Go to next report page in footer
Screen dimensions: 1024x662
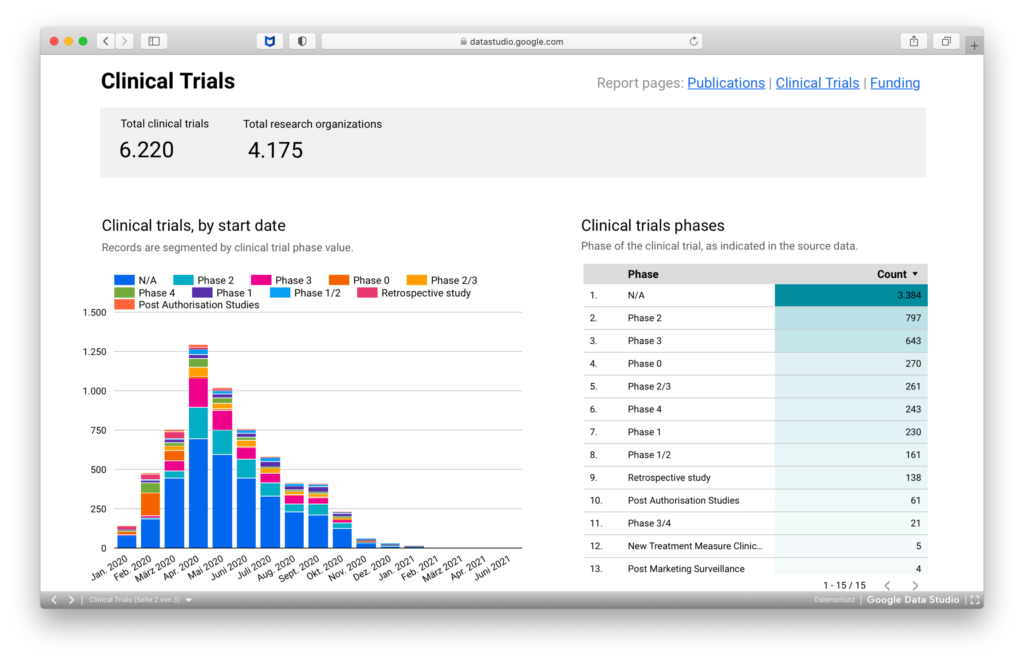(71, 599)
